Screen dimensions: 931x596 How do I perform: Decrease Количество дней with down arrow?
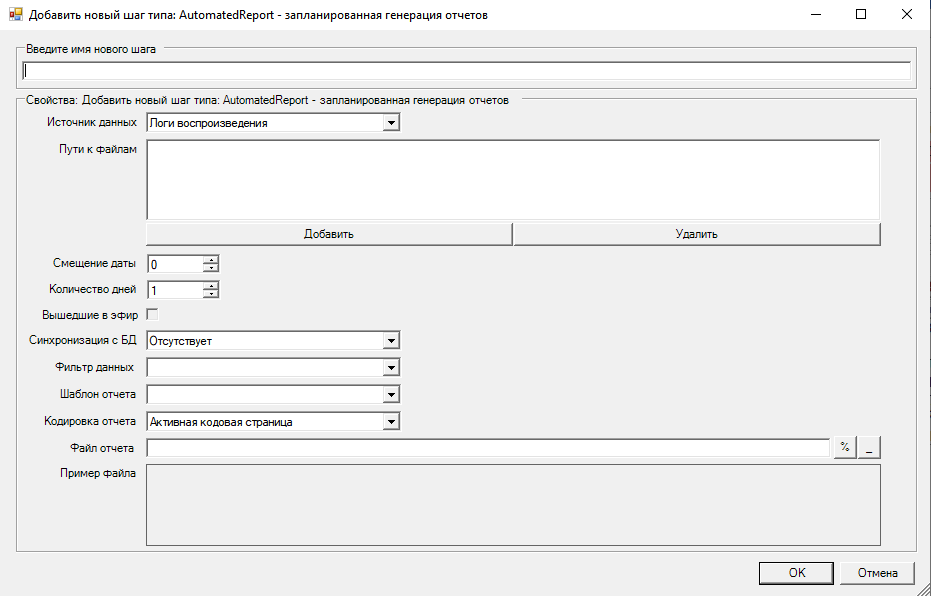[x=211, y=294]
